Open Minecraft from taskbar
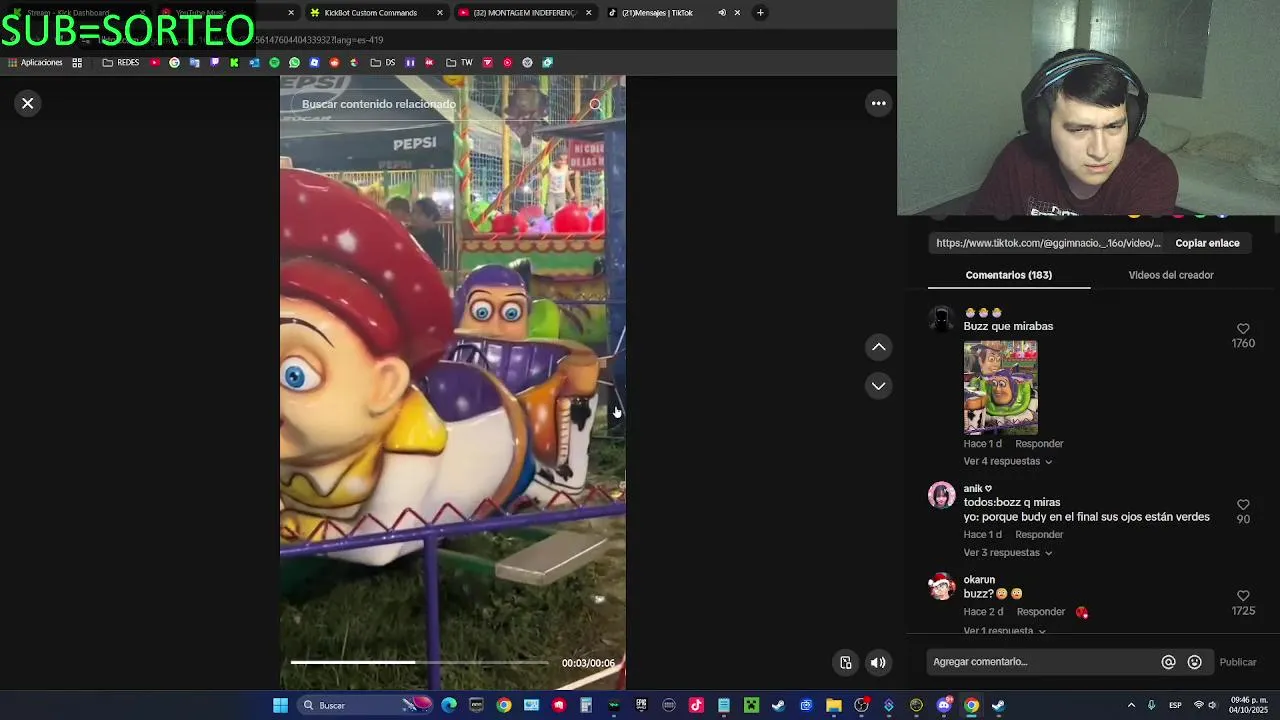The height and width of the screenshot is (720, 1280). pos(752,705)
